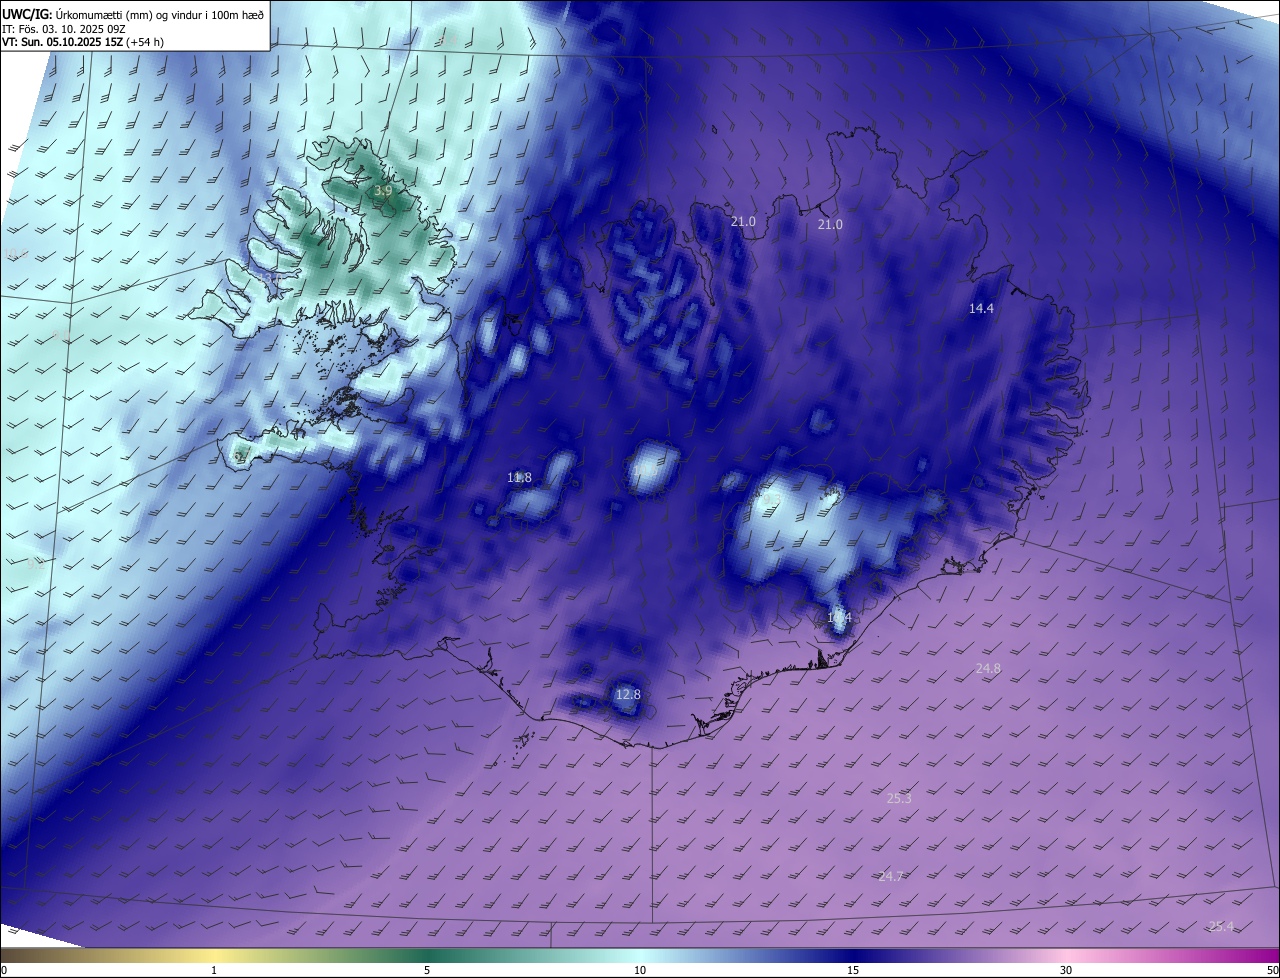
Task: Click the 12.8 value near the south coast
Action: 627,694
